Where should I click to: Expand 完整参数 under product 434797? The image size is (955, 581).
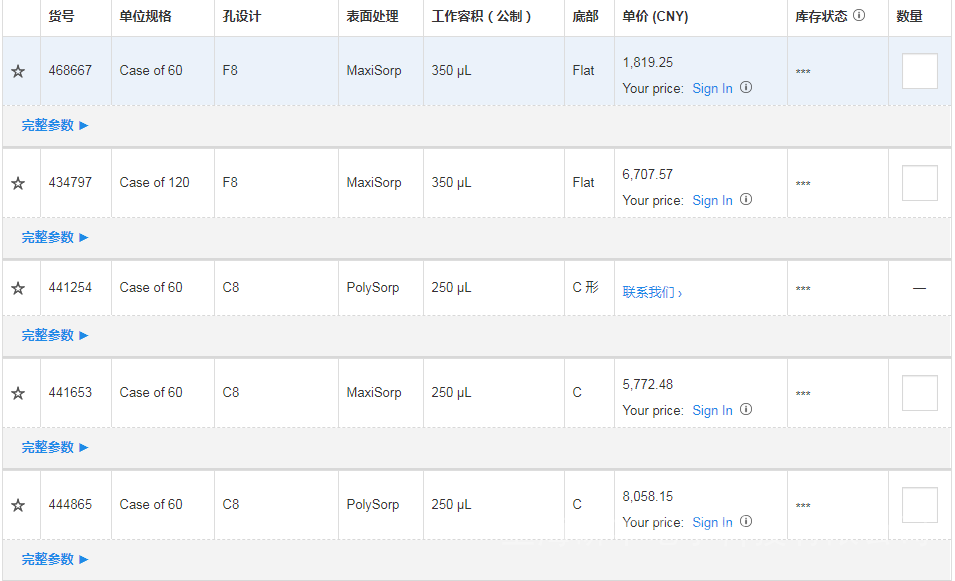click(x=55, y=238)
